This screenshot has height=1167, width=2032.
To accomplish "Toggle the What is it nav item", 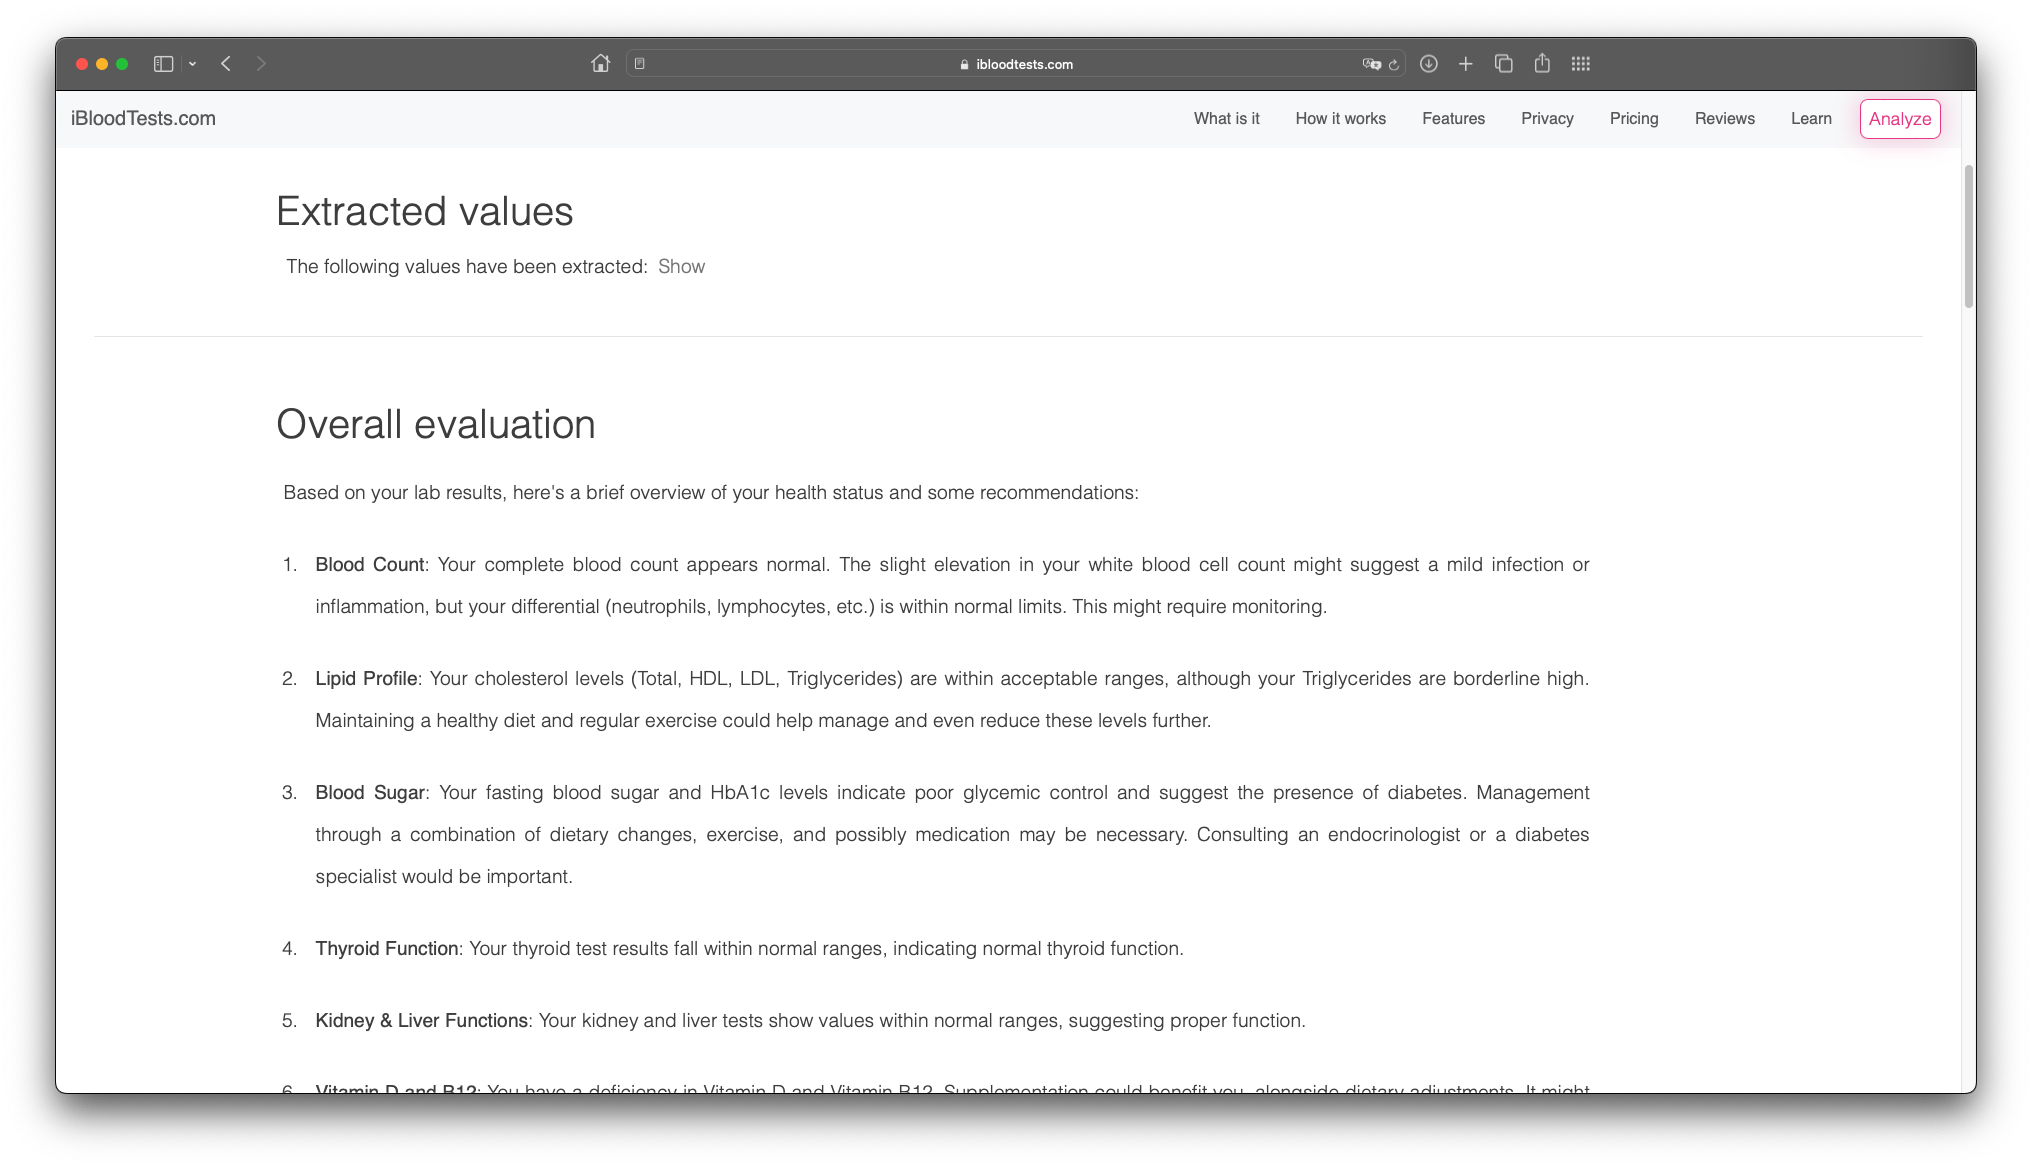I will 1225,119.
